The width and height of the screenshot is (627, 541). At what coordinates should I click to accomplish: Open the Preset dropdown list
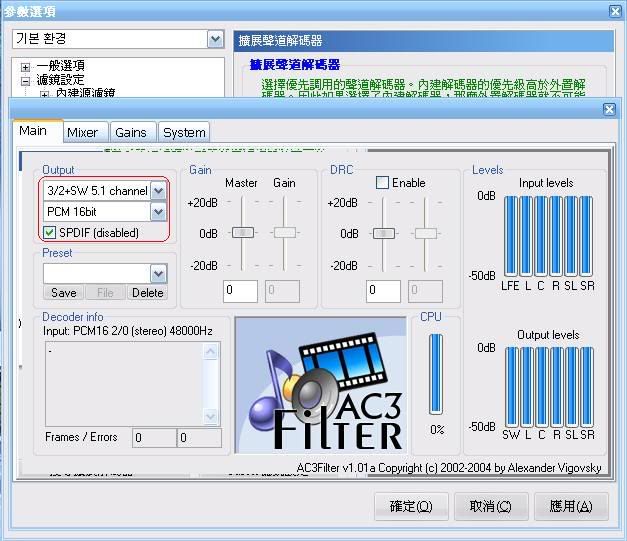click(x=158, y=273)
